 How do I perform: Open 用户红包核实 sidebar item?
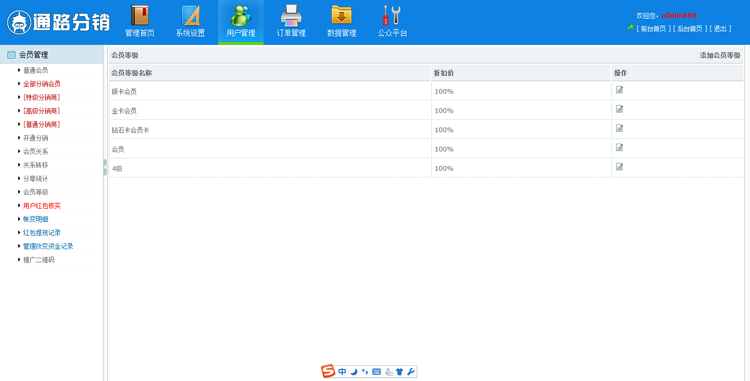point(42,206)
